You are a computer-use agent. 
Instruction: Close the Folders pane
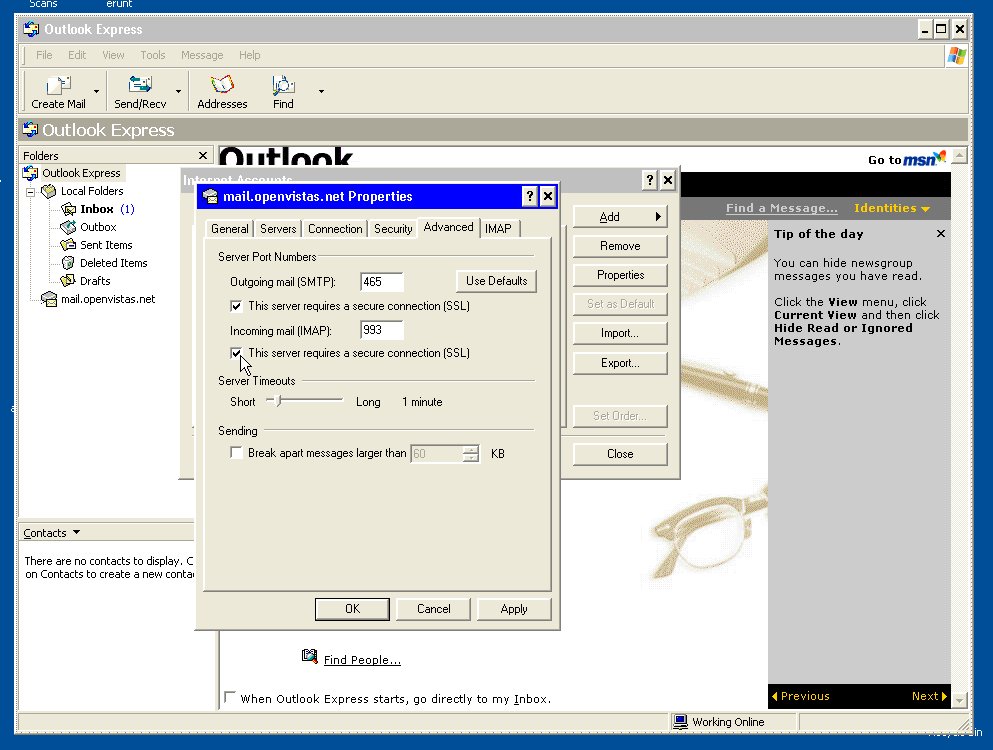(x=203, y=155)
